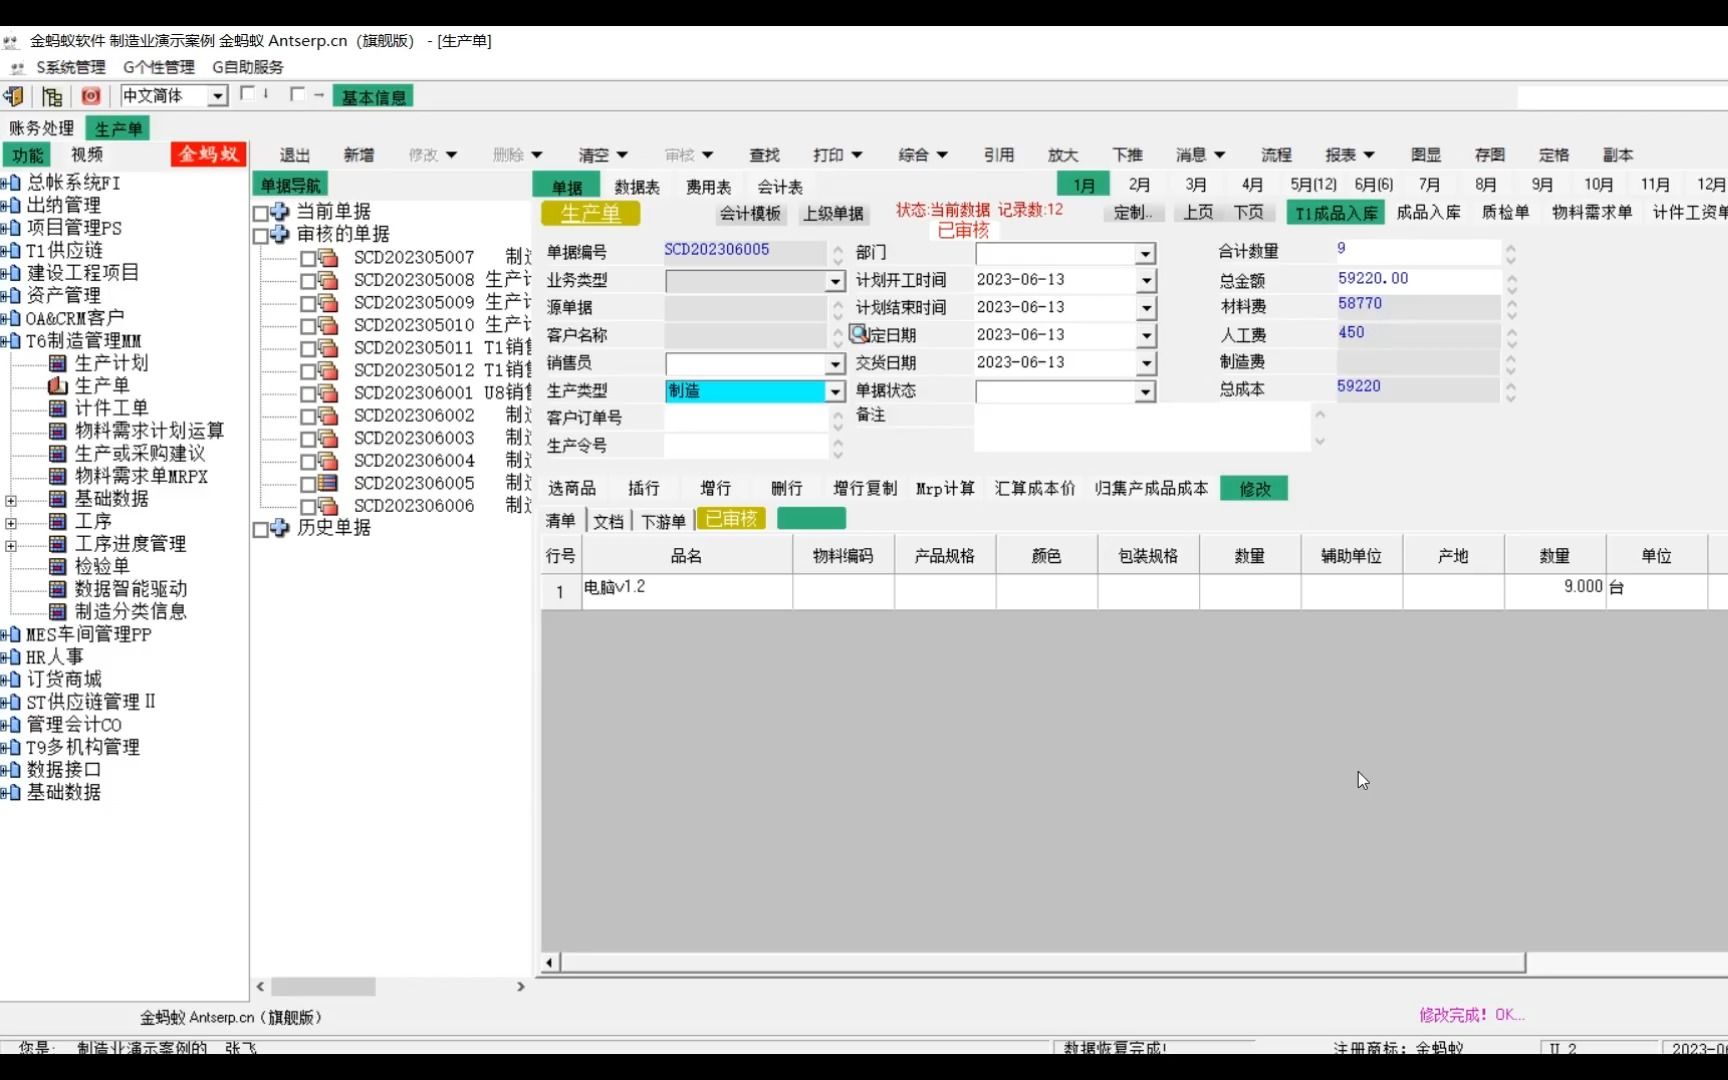Click the folder icon of 数据接口
Screen dimensions: 1728x1080
[14, 770]
